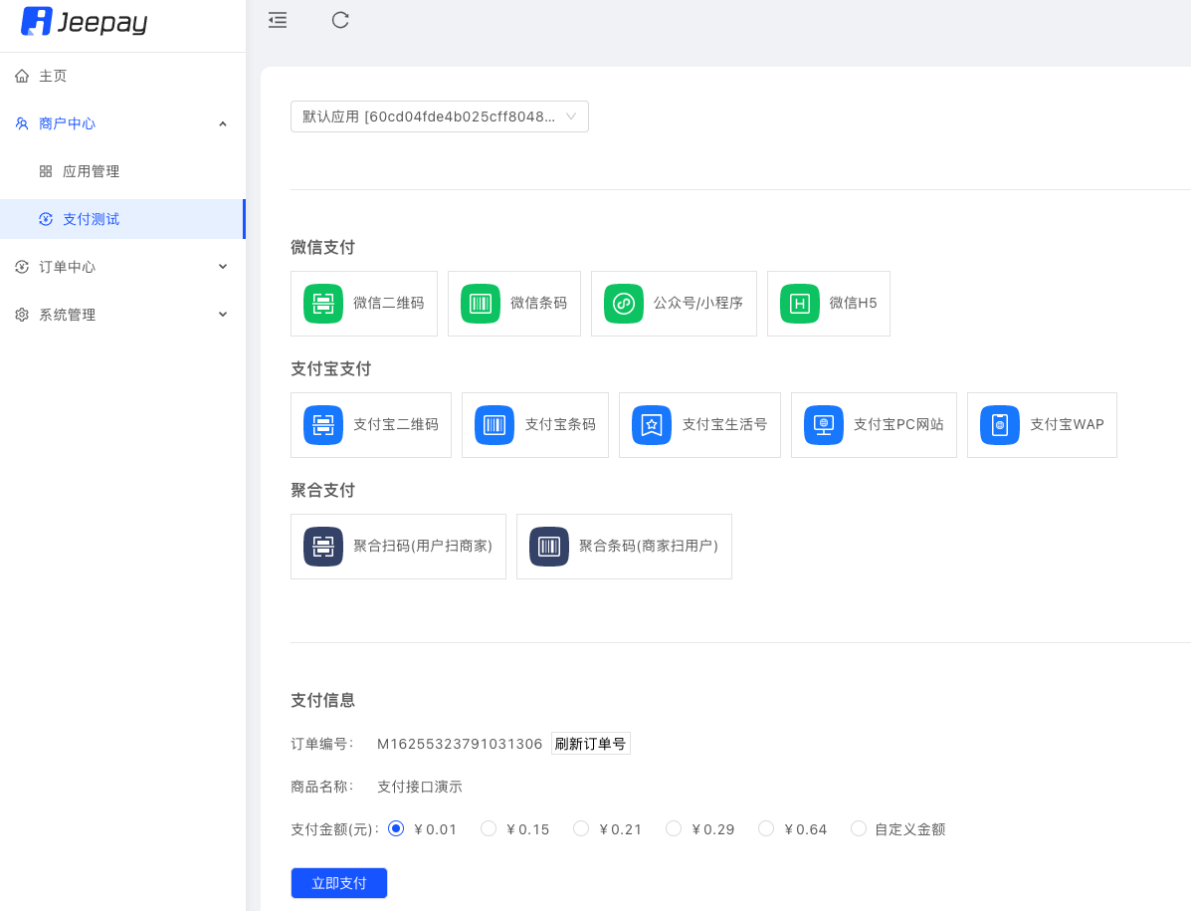Click the grid icon beside 应用管理
1191x911 pixels.
(46, 172)
